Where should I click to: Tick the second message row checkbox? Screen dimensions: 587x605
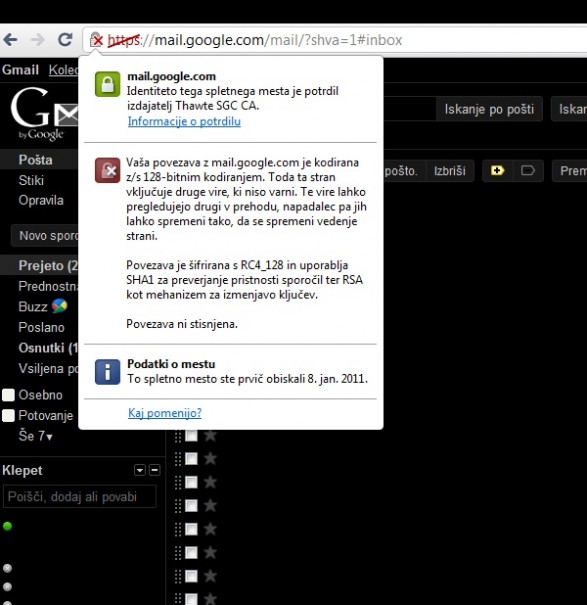191,459
